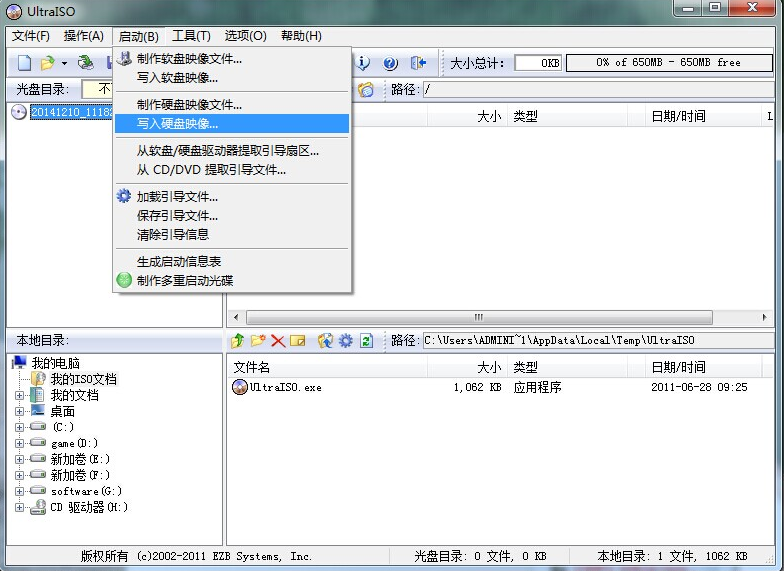Open the 文件(F) menu
This screenshot has height=571, width=784.
click(x=31, y=36)
